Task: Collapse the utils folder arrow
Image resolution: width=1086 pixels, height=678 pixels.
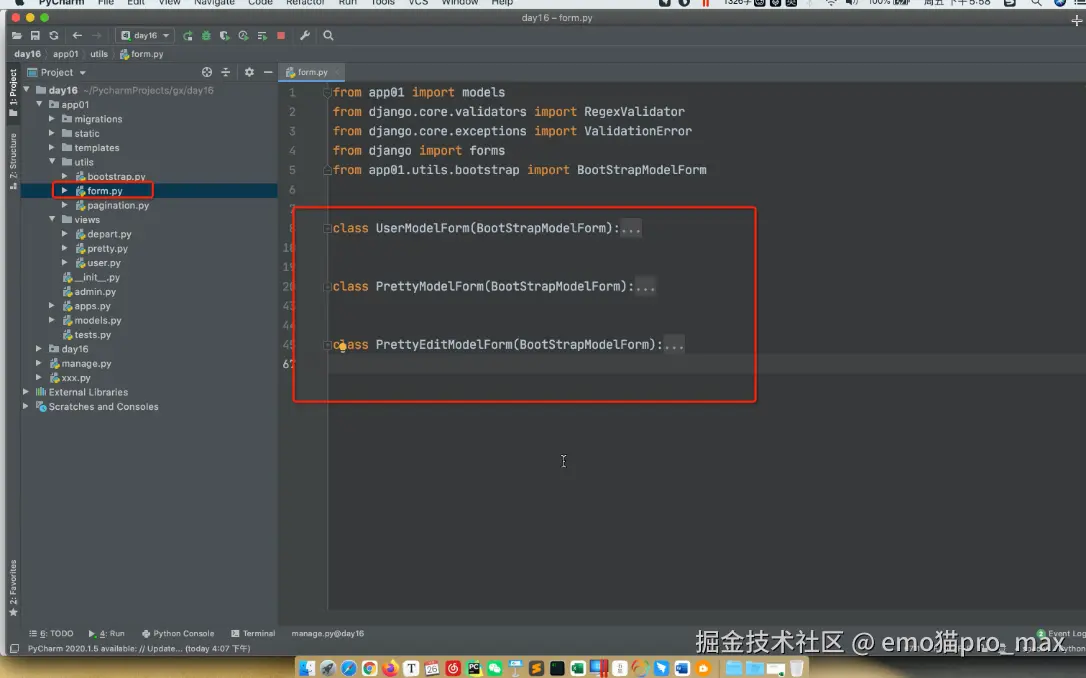Action: click(52, 161)
